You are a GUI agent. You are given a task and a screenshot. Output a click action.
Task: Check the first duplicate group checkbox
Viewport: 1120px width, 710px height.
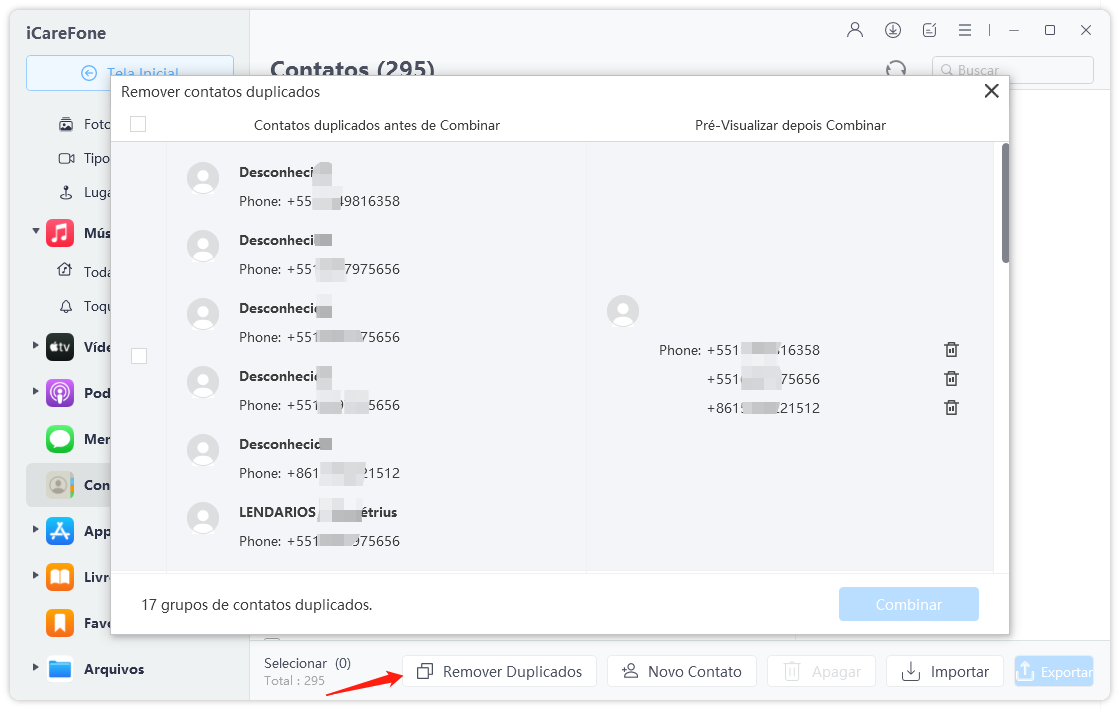coord(139,356)
